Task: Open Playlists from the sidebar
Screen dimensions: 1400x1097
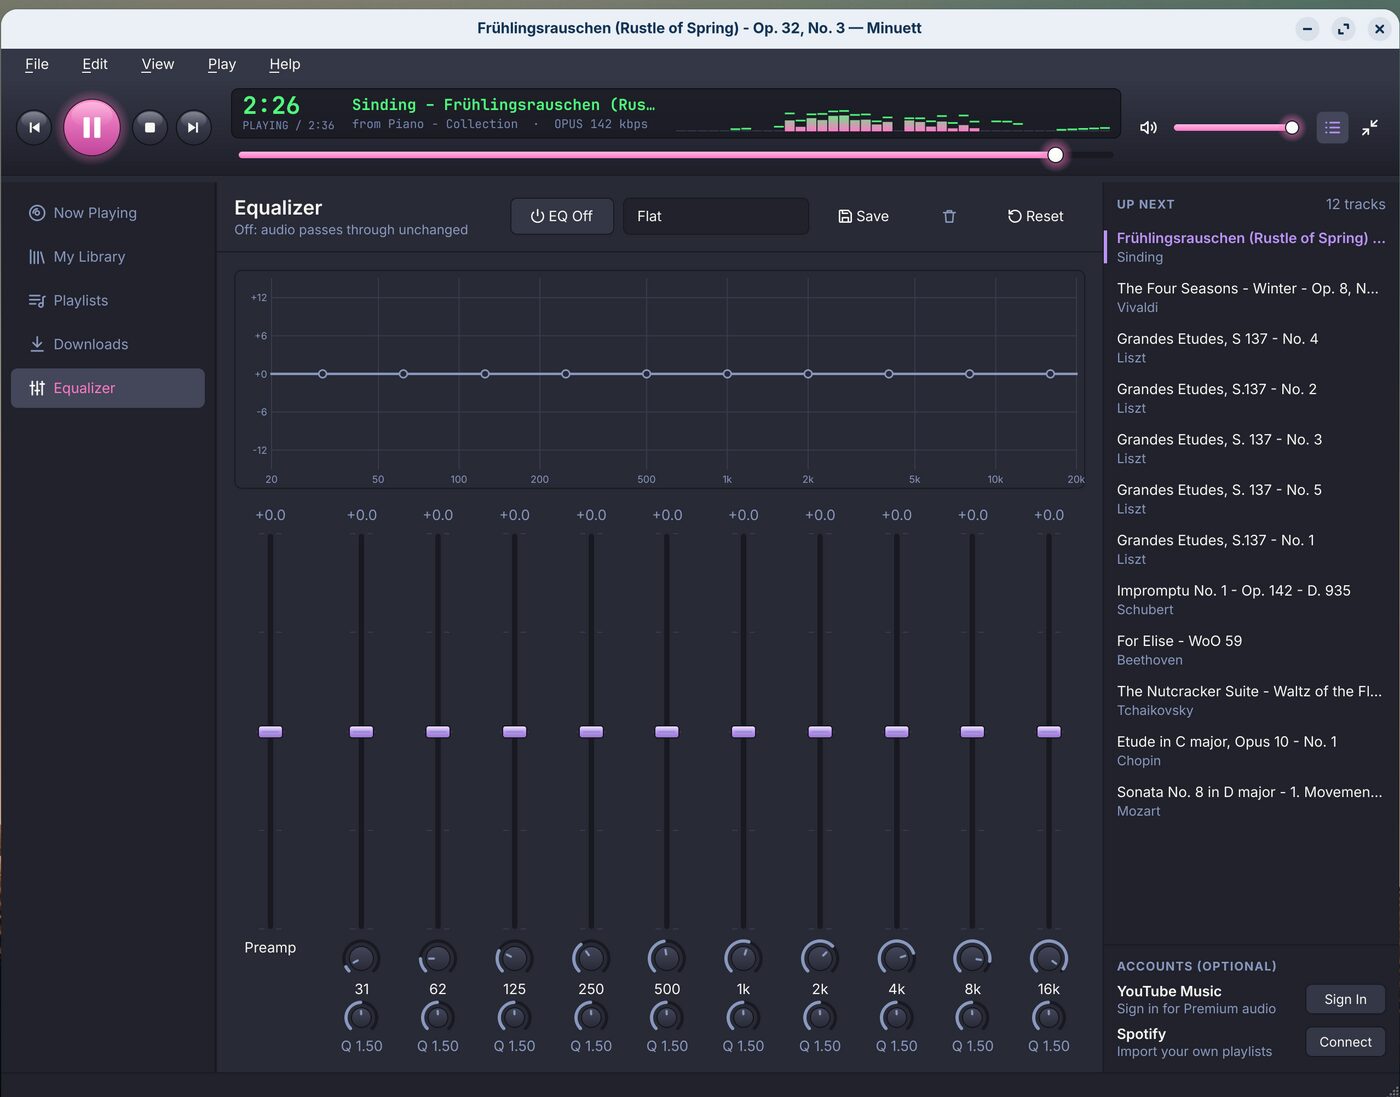Action: 108,300
